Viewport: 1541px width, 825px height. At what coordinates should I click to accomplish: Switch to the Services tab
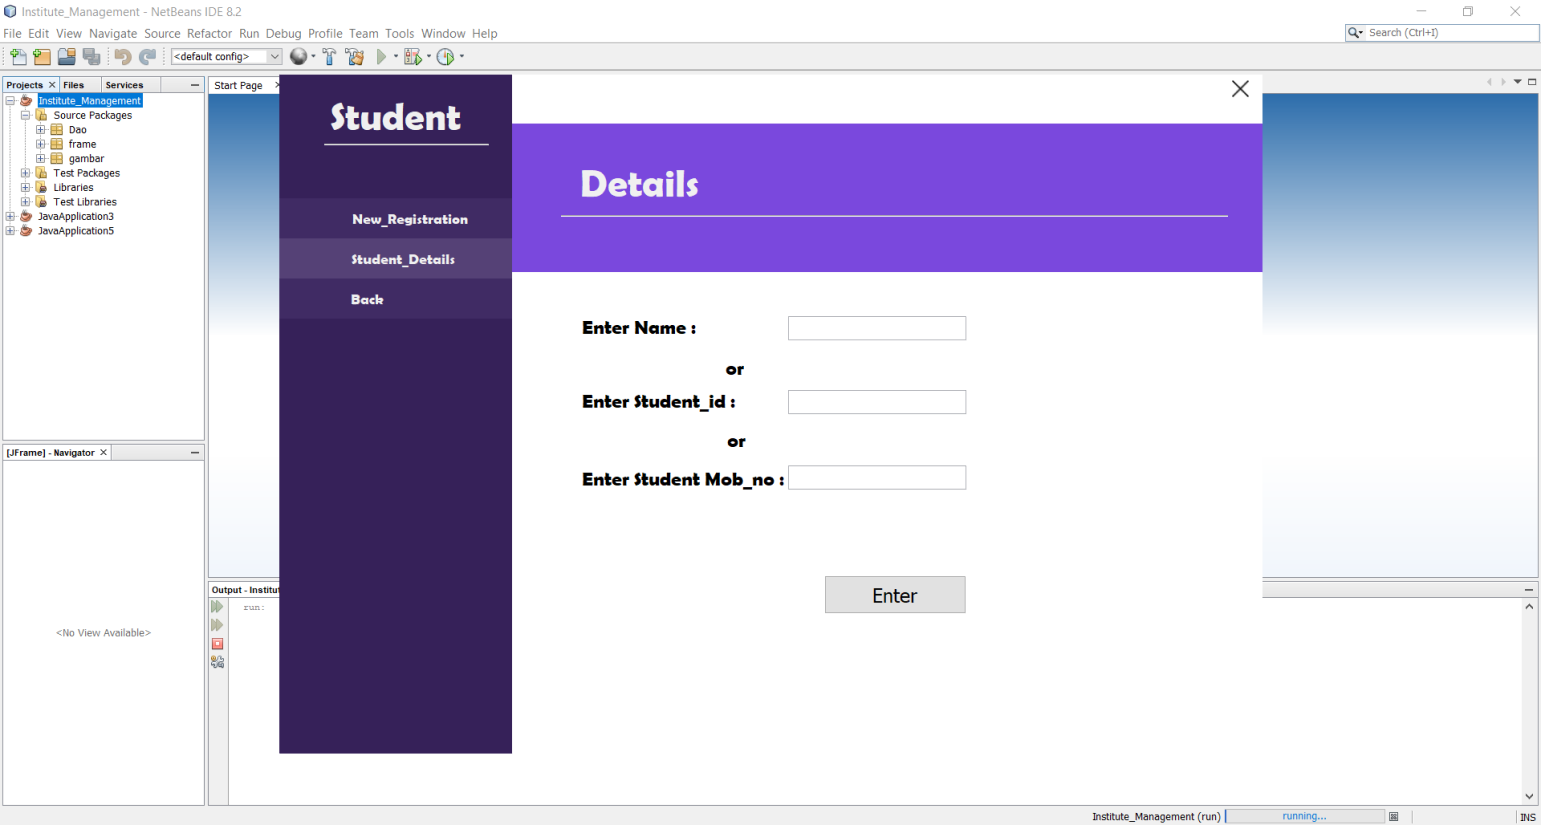click(x=126, y=84)
